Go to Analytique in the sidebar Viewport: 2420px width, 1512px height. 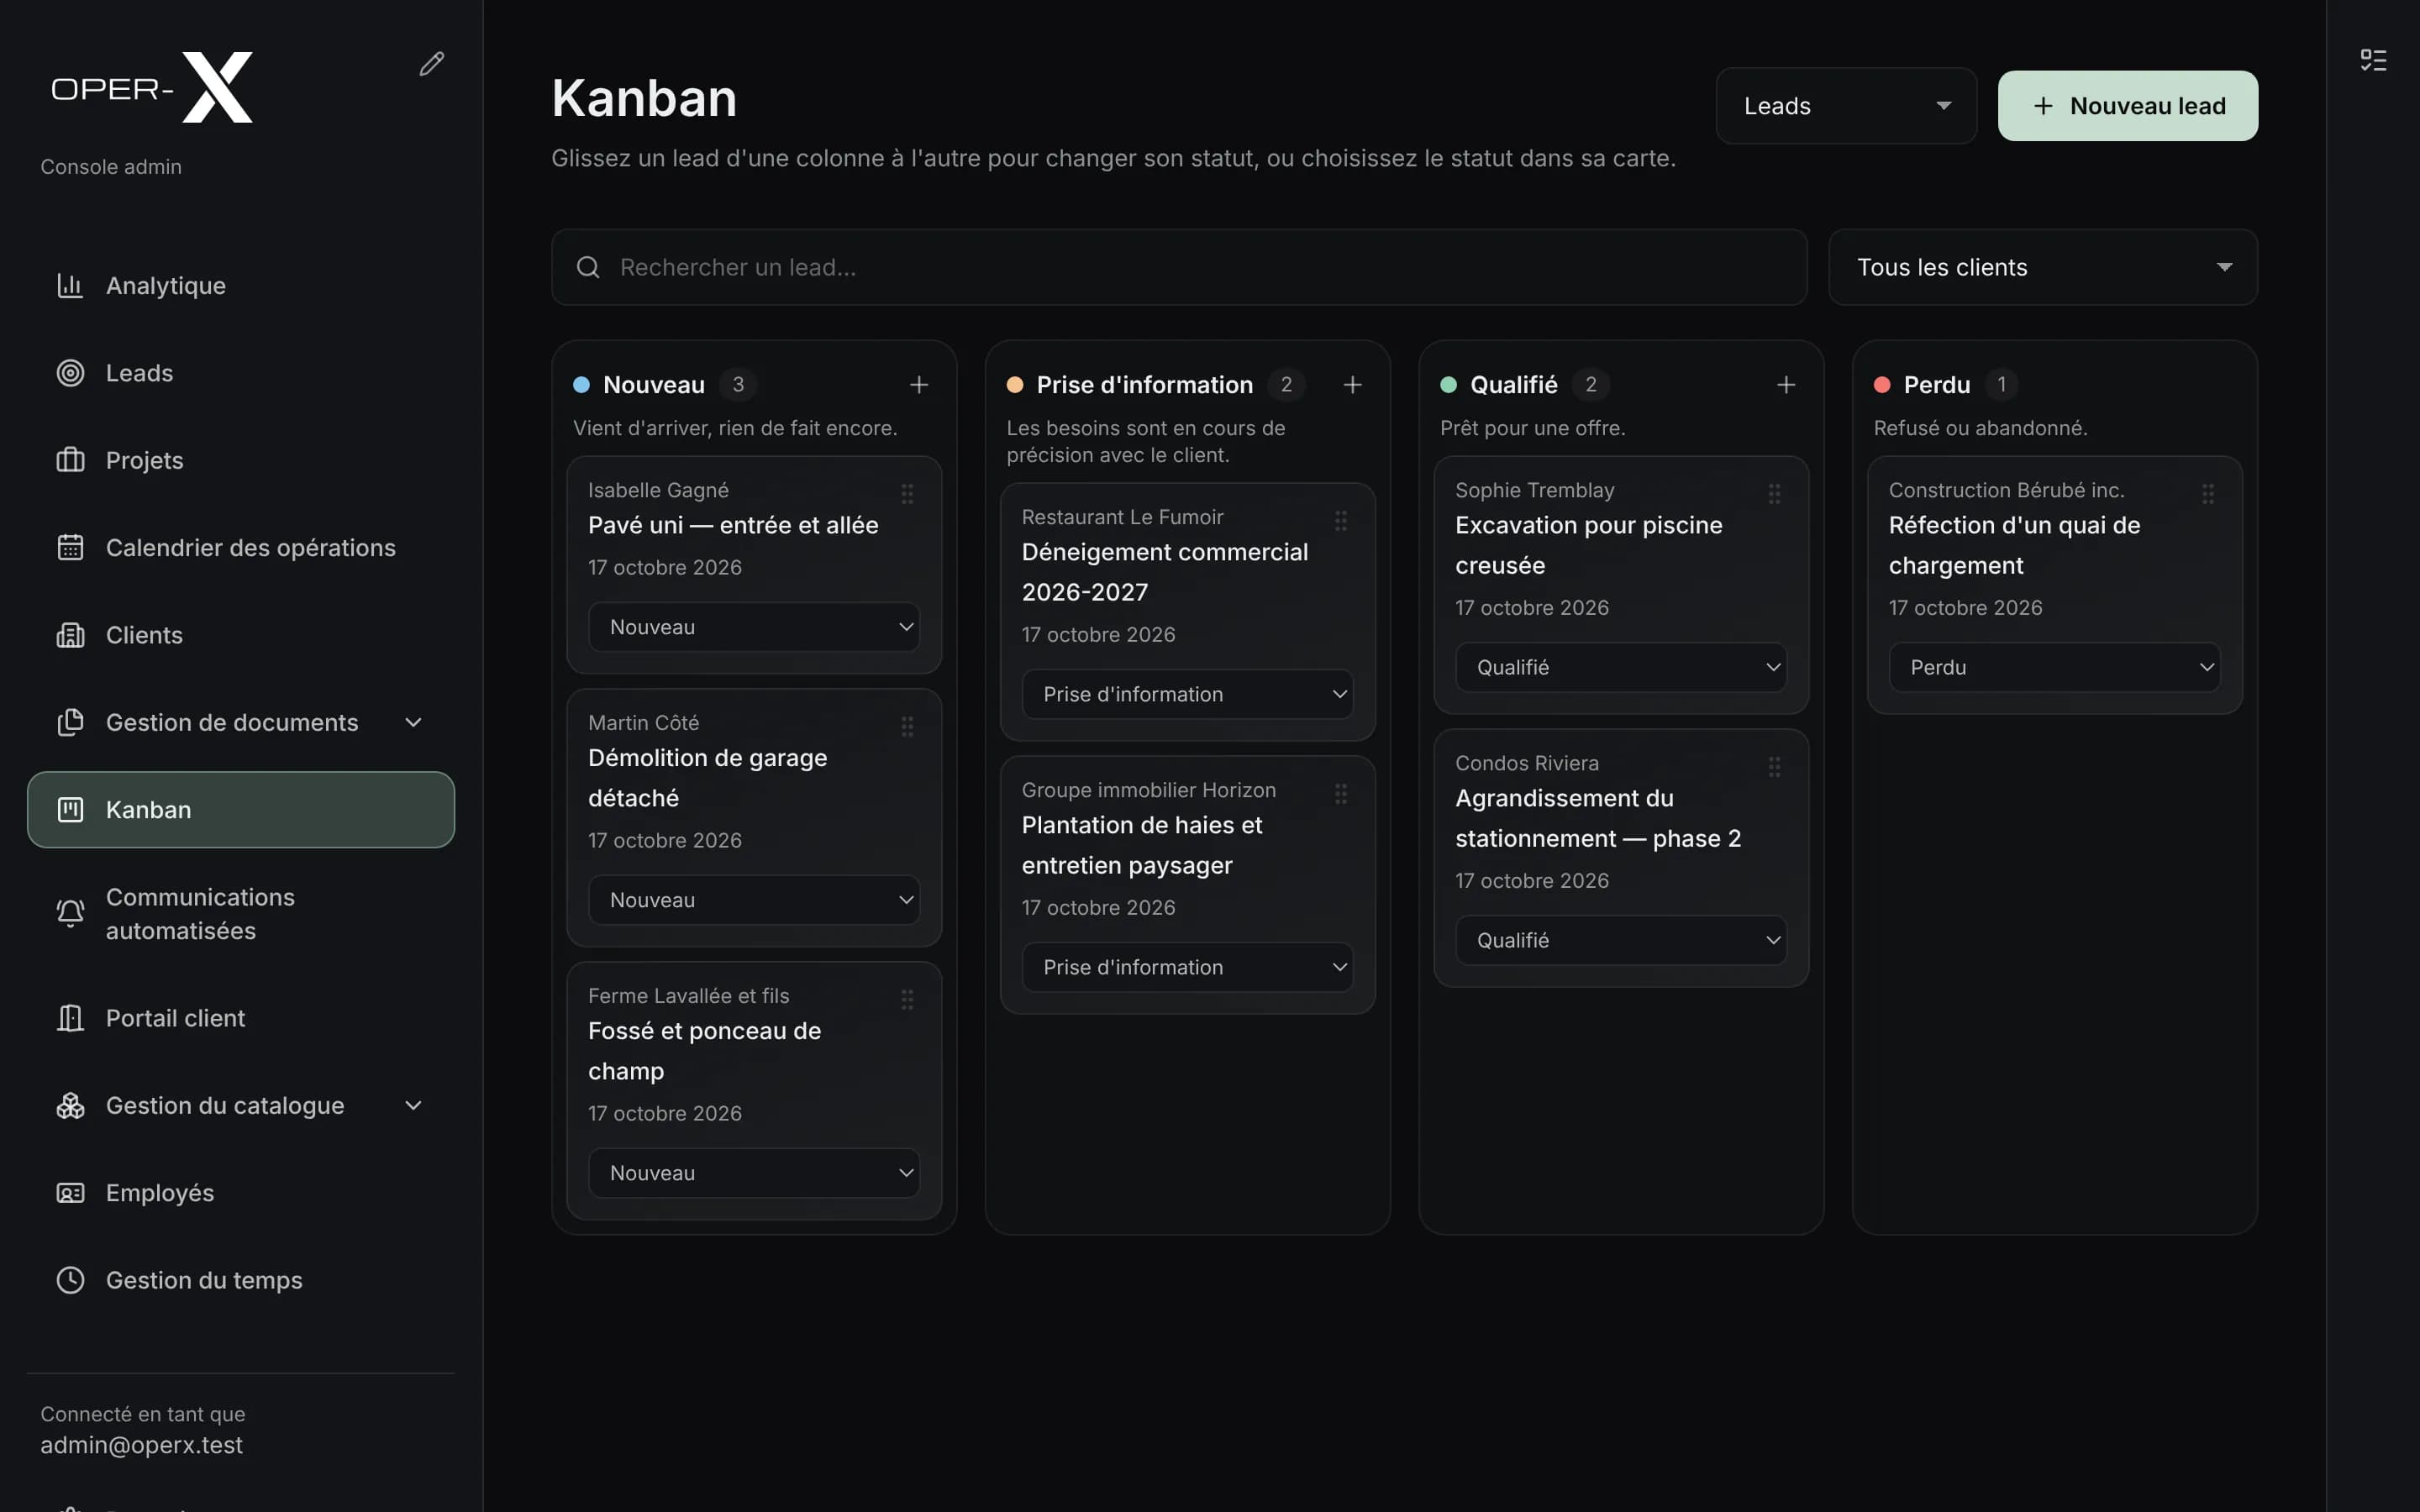click(241, 286)
